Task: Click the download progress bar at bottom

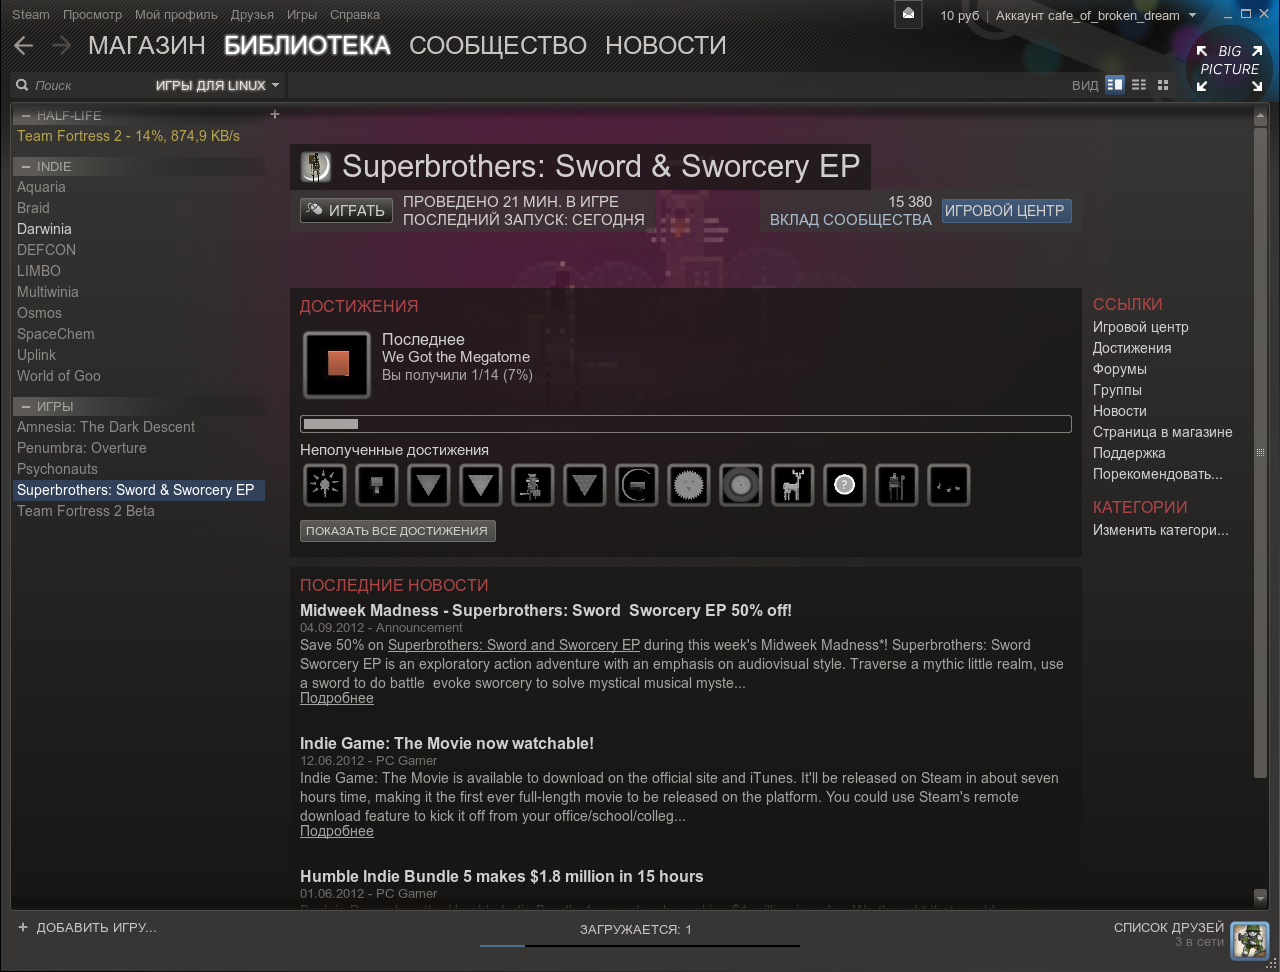Action: pyautogui.click(x=639, y=944)
